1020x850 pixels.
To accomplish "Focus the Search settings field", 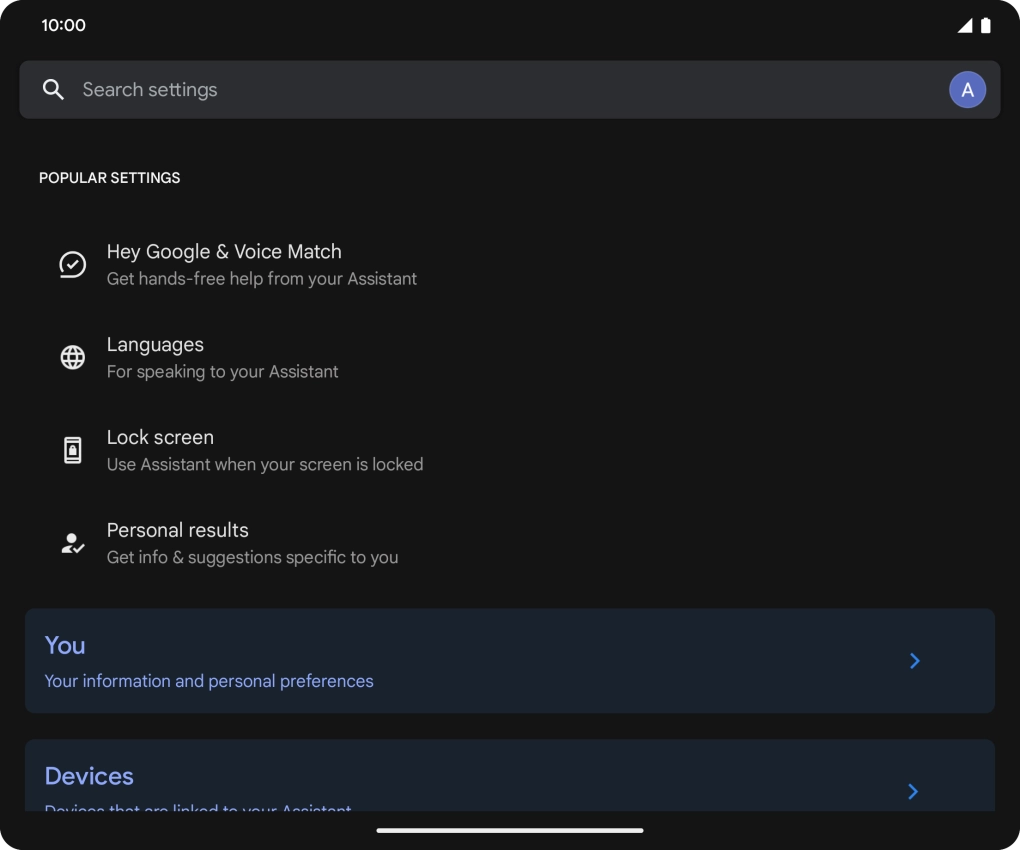I will pos(480,90).
